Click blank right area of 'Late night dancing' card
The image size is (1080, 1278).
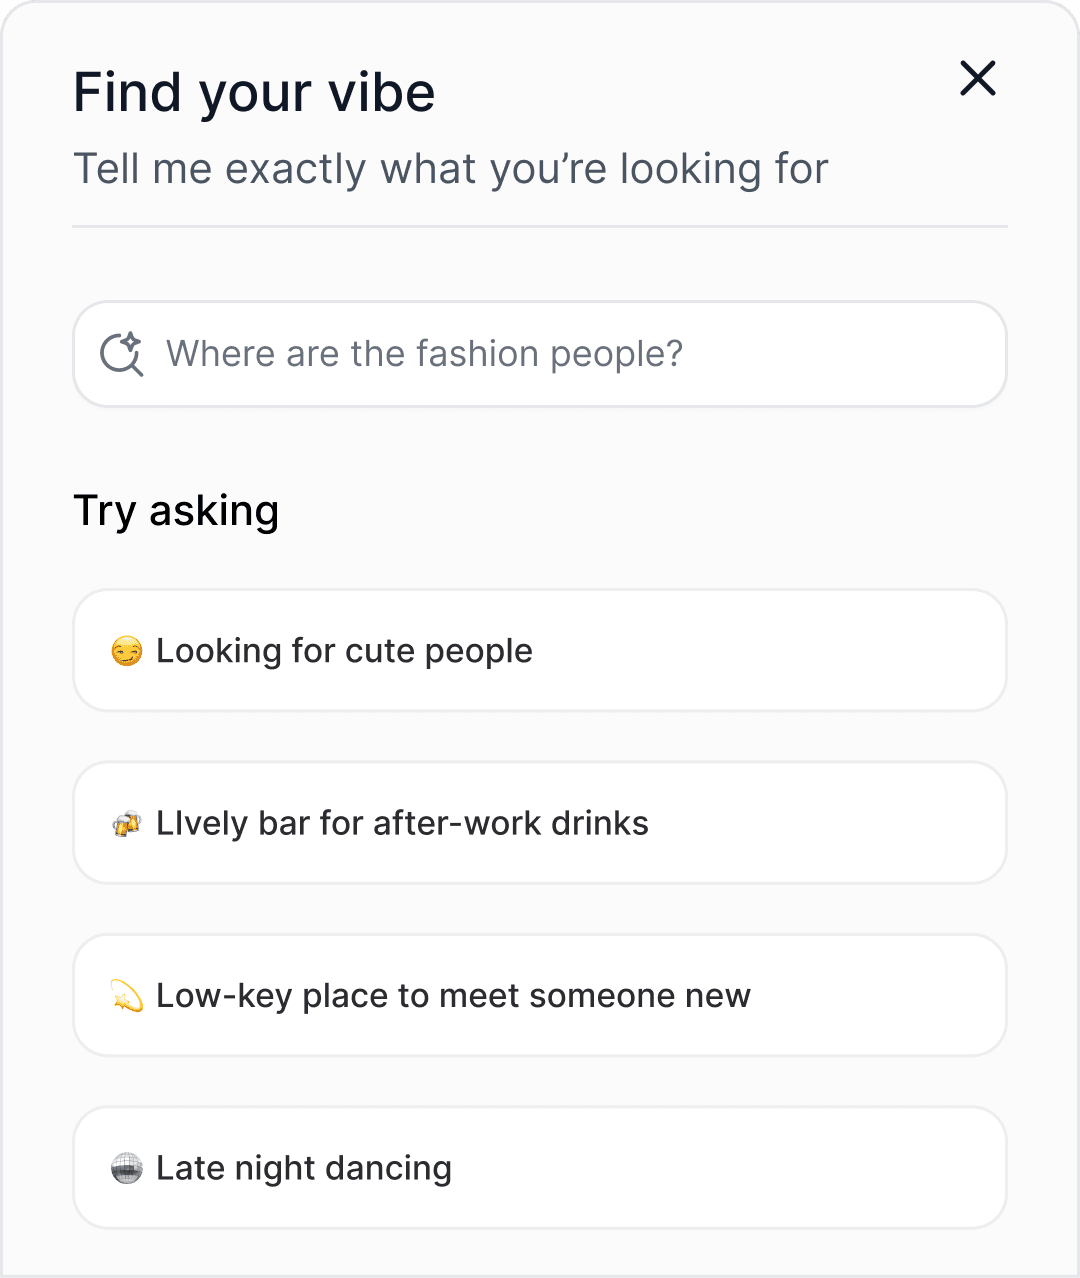pyautogui.click(x=800, y=1168)
